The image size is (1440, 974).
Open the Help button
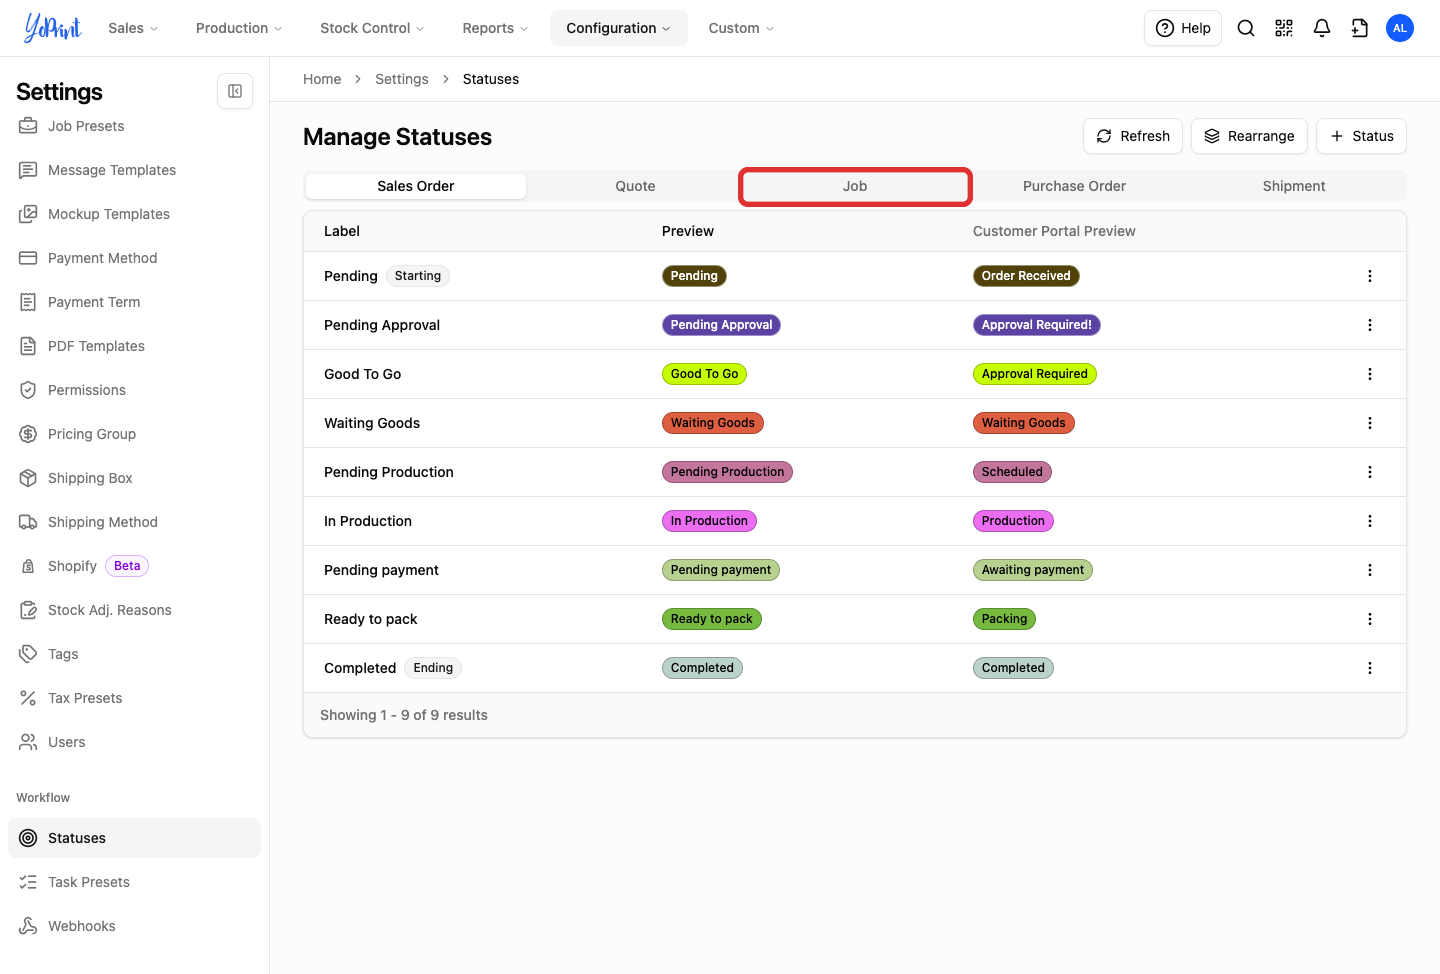(1183, 28)
